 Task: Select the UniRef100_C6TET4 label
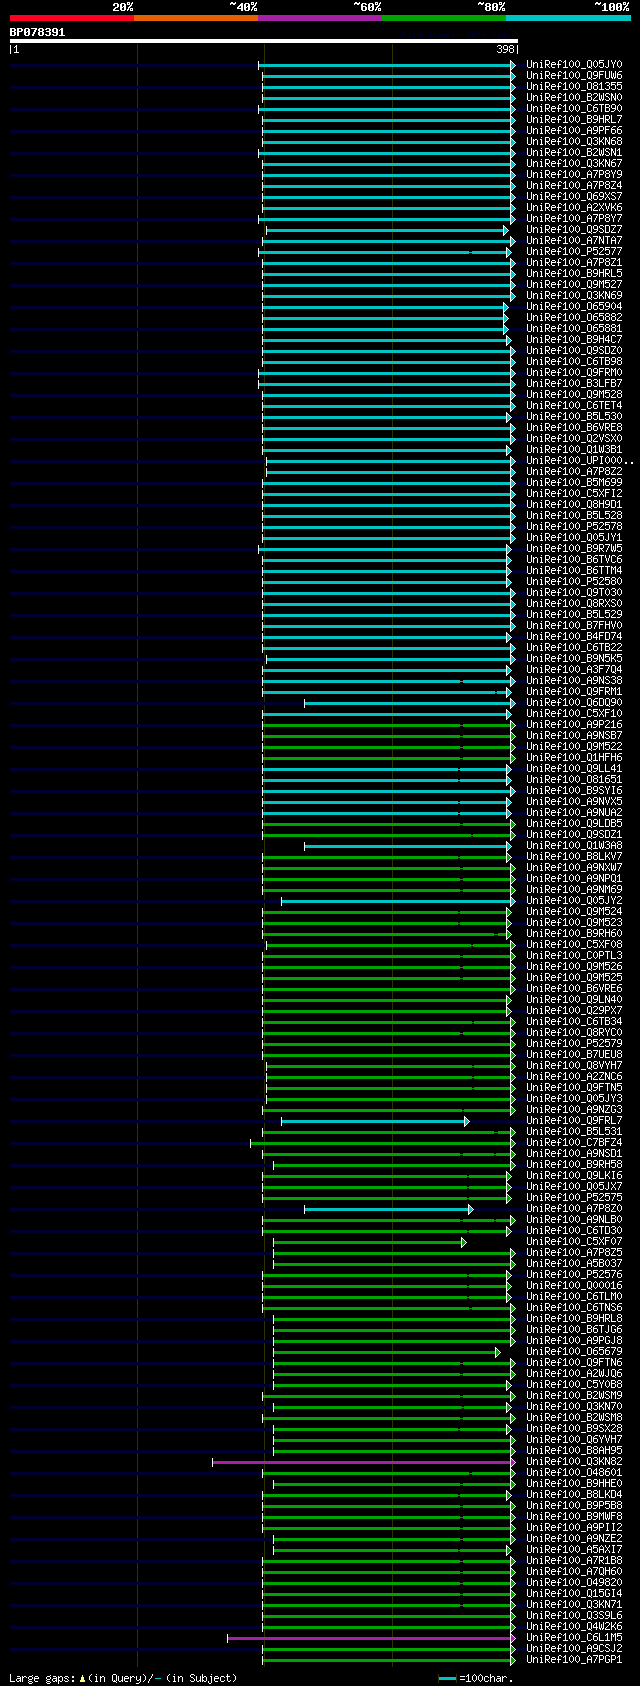[574, 406]
